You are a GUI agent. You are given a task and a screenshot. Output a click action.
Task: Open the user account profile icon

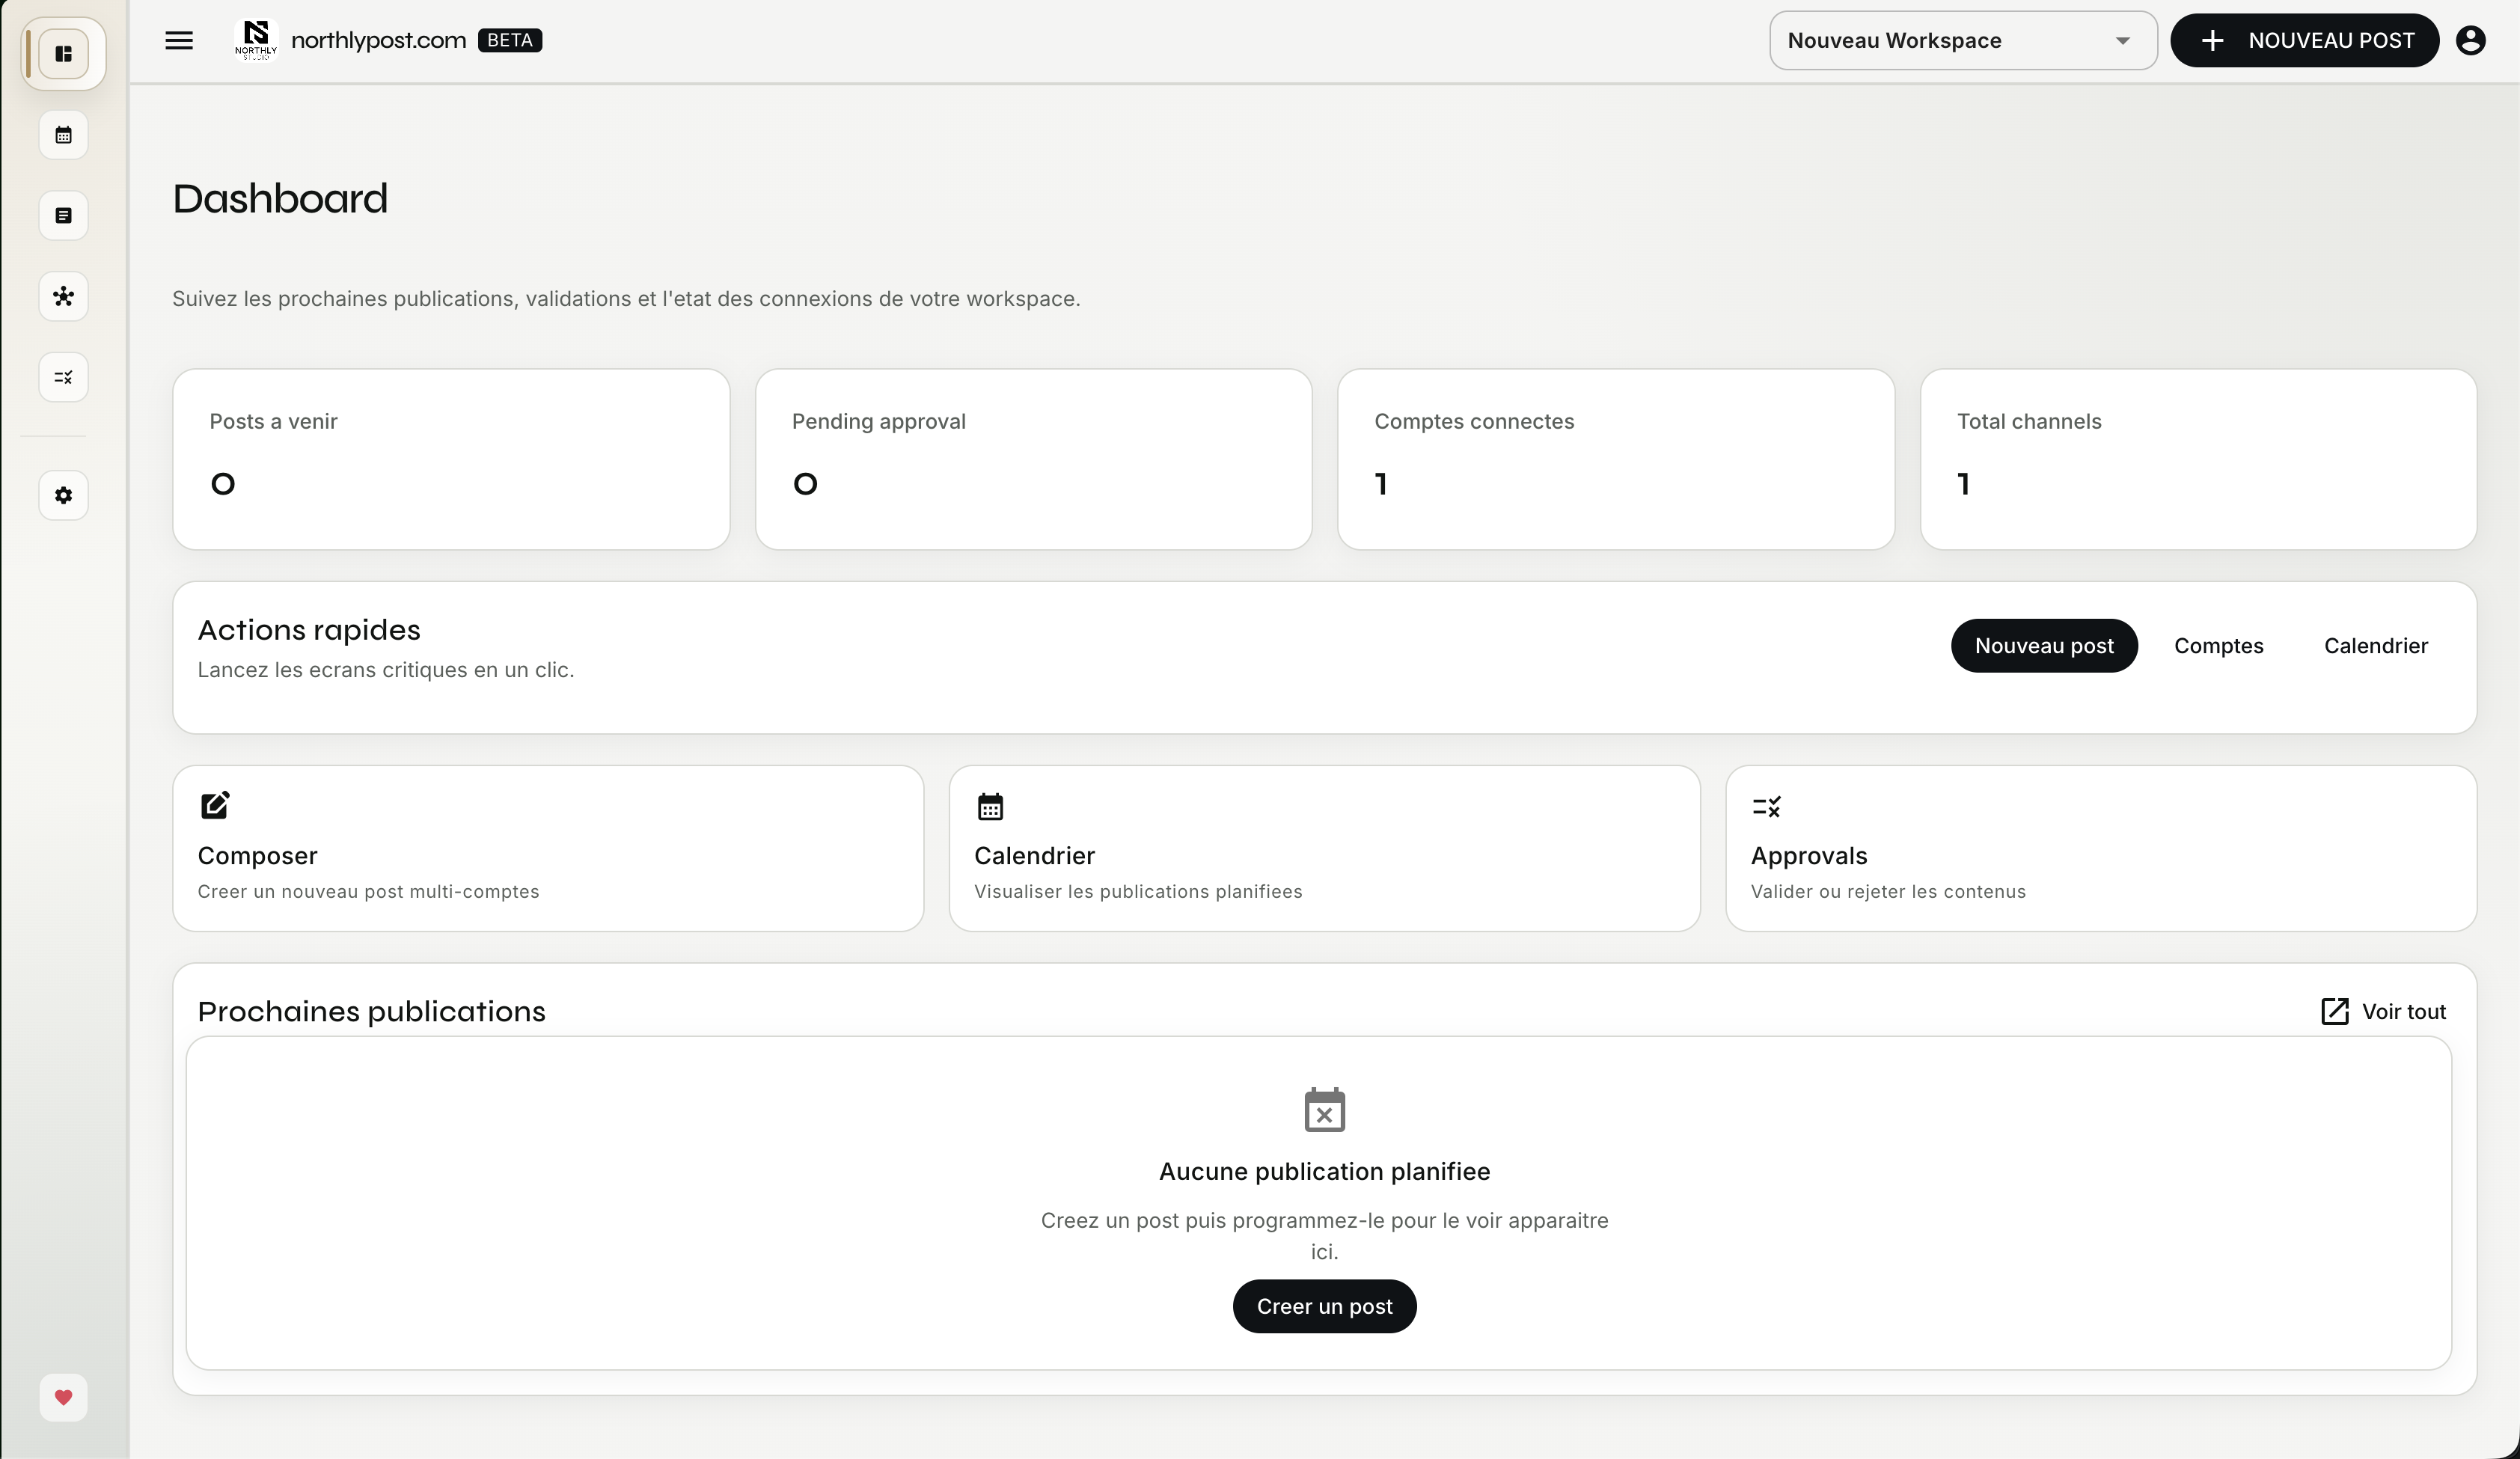click(x=2470, y=41)
